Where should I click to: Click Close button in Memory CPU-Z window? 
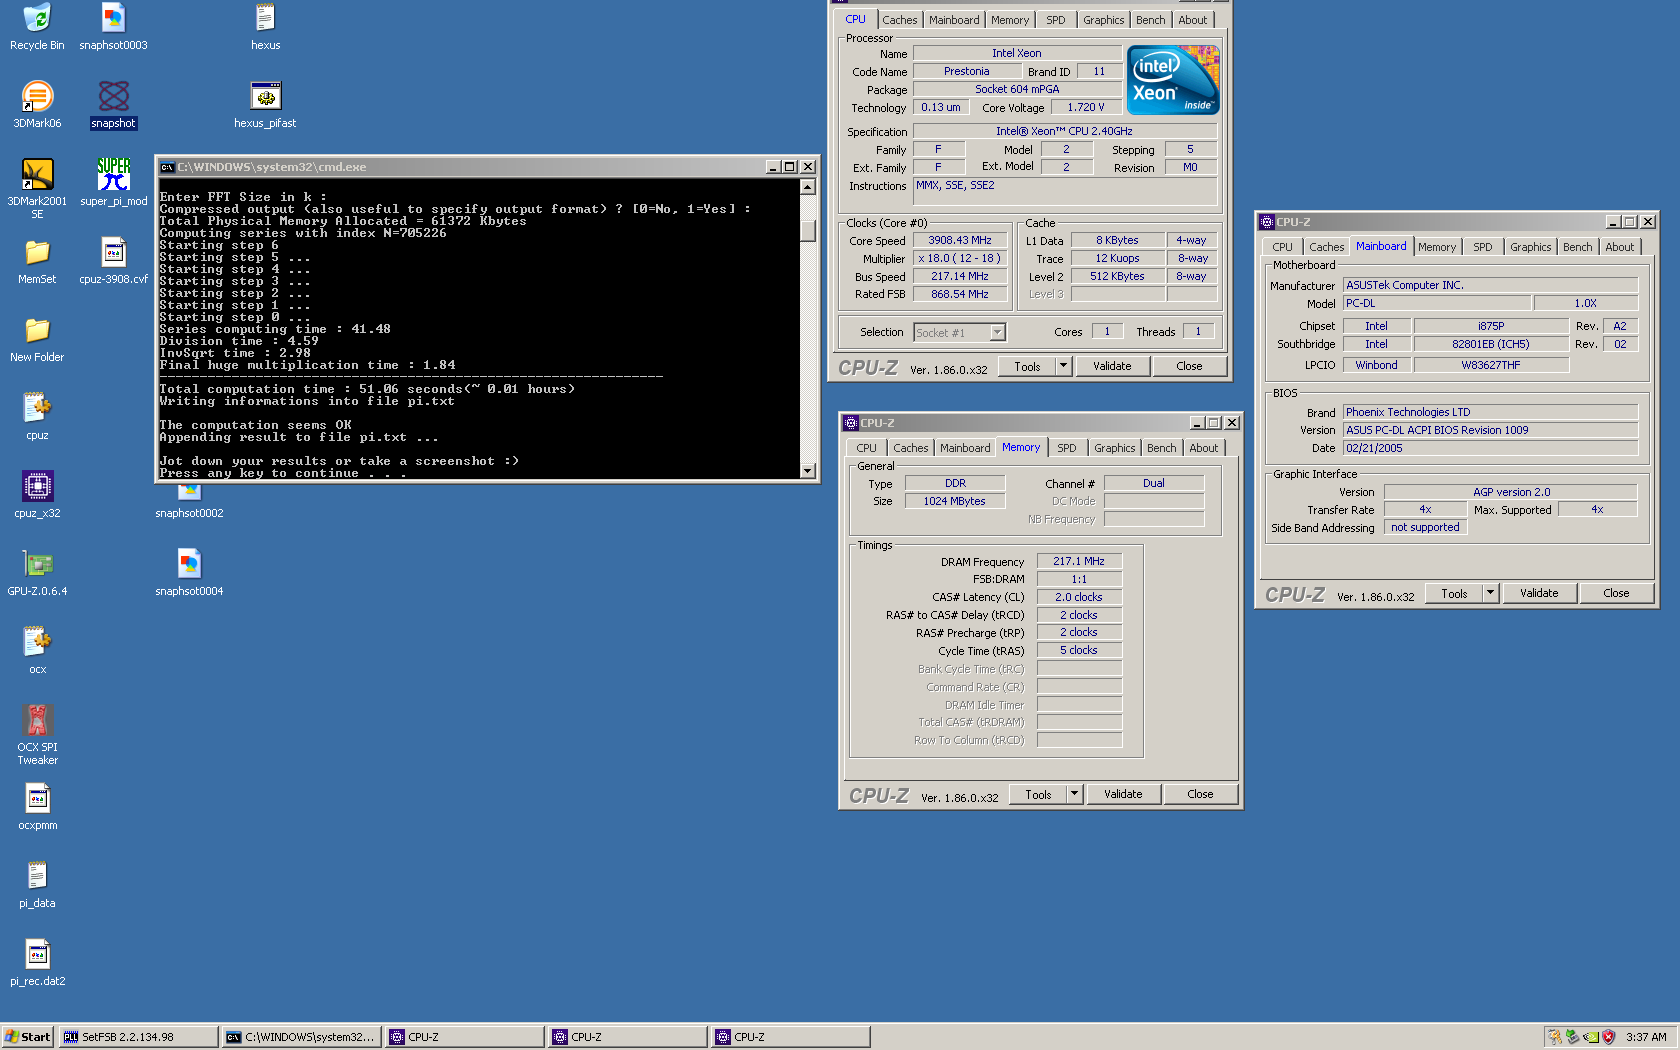(x=1200, y=794)
